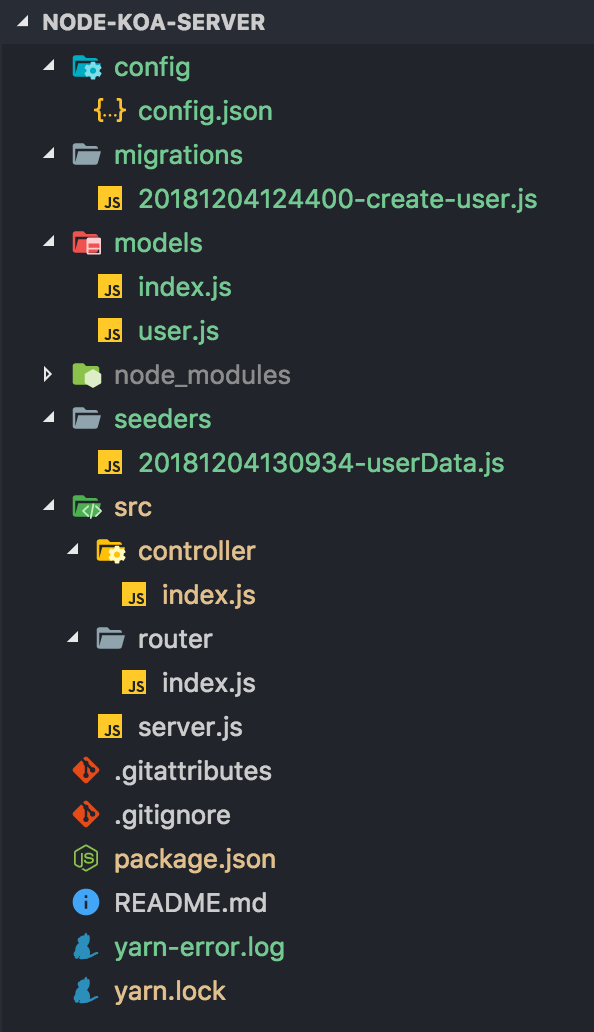Screen dimensions: 594x1032
Task: Click the red models folder icon
Action: [x=86, y=243]
